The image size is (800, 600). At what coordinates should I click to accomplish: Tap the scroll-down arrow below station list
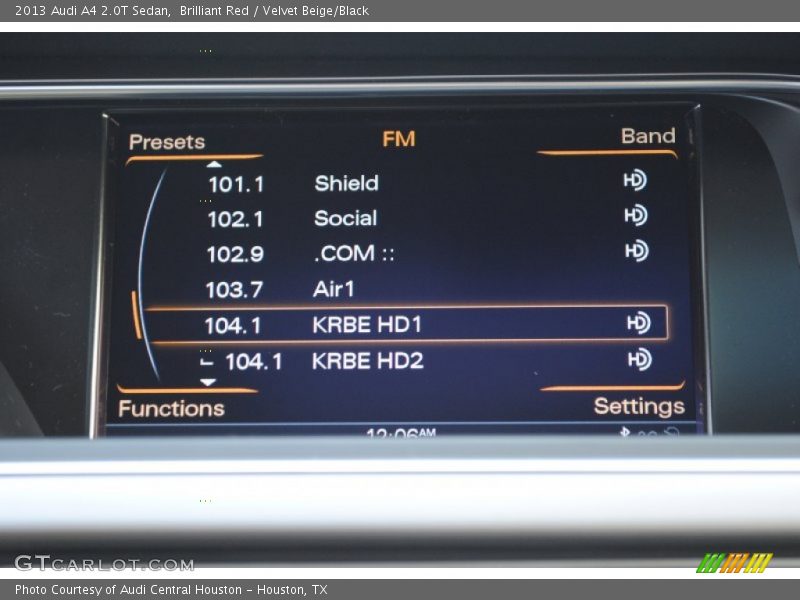coord(208,382)
